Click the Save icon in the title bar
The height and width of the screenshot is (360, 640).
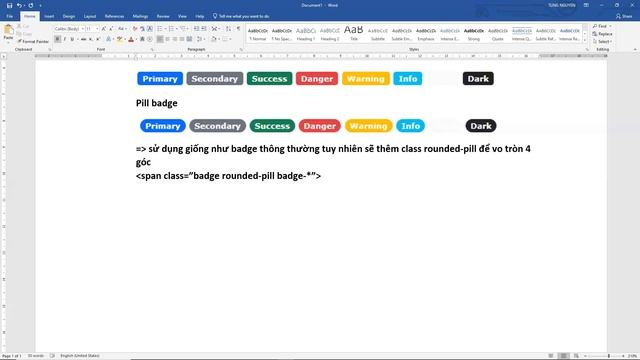click(x=9, y=5)
